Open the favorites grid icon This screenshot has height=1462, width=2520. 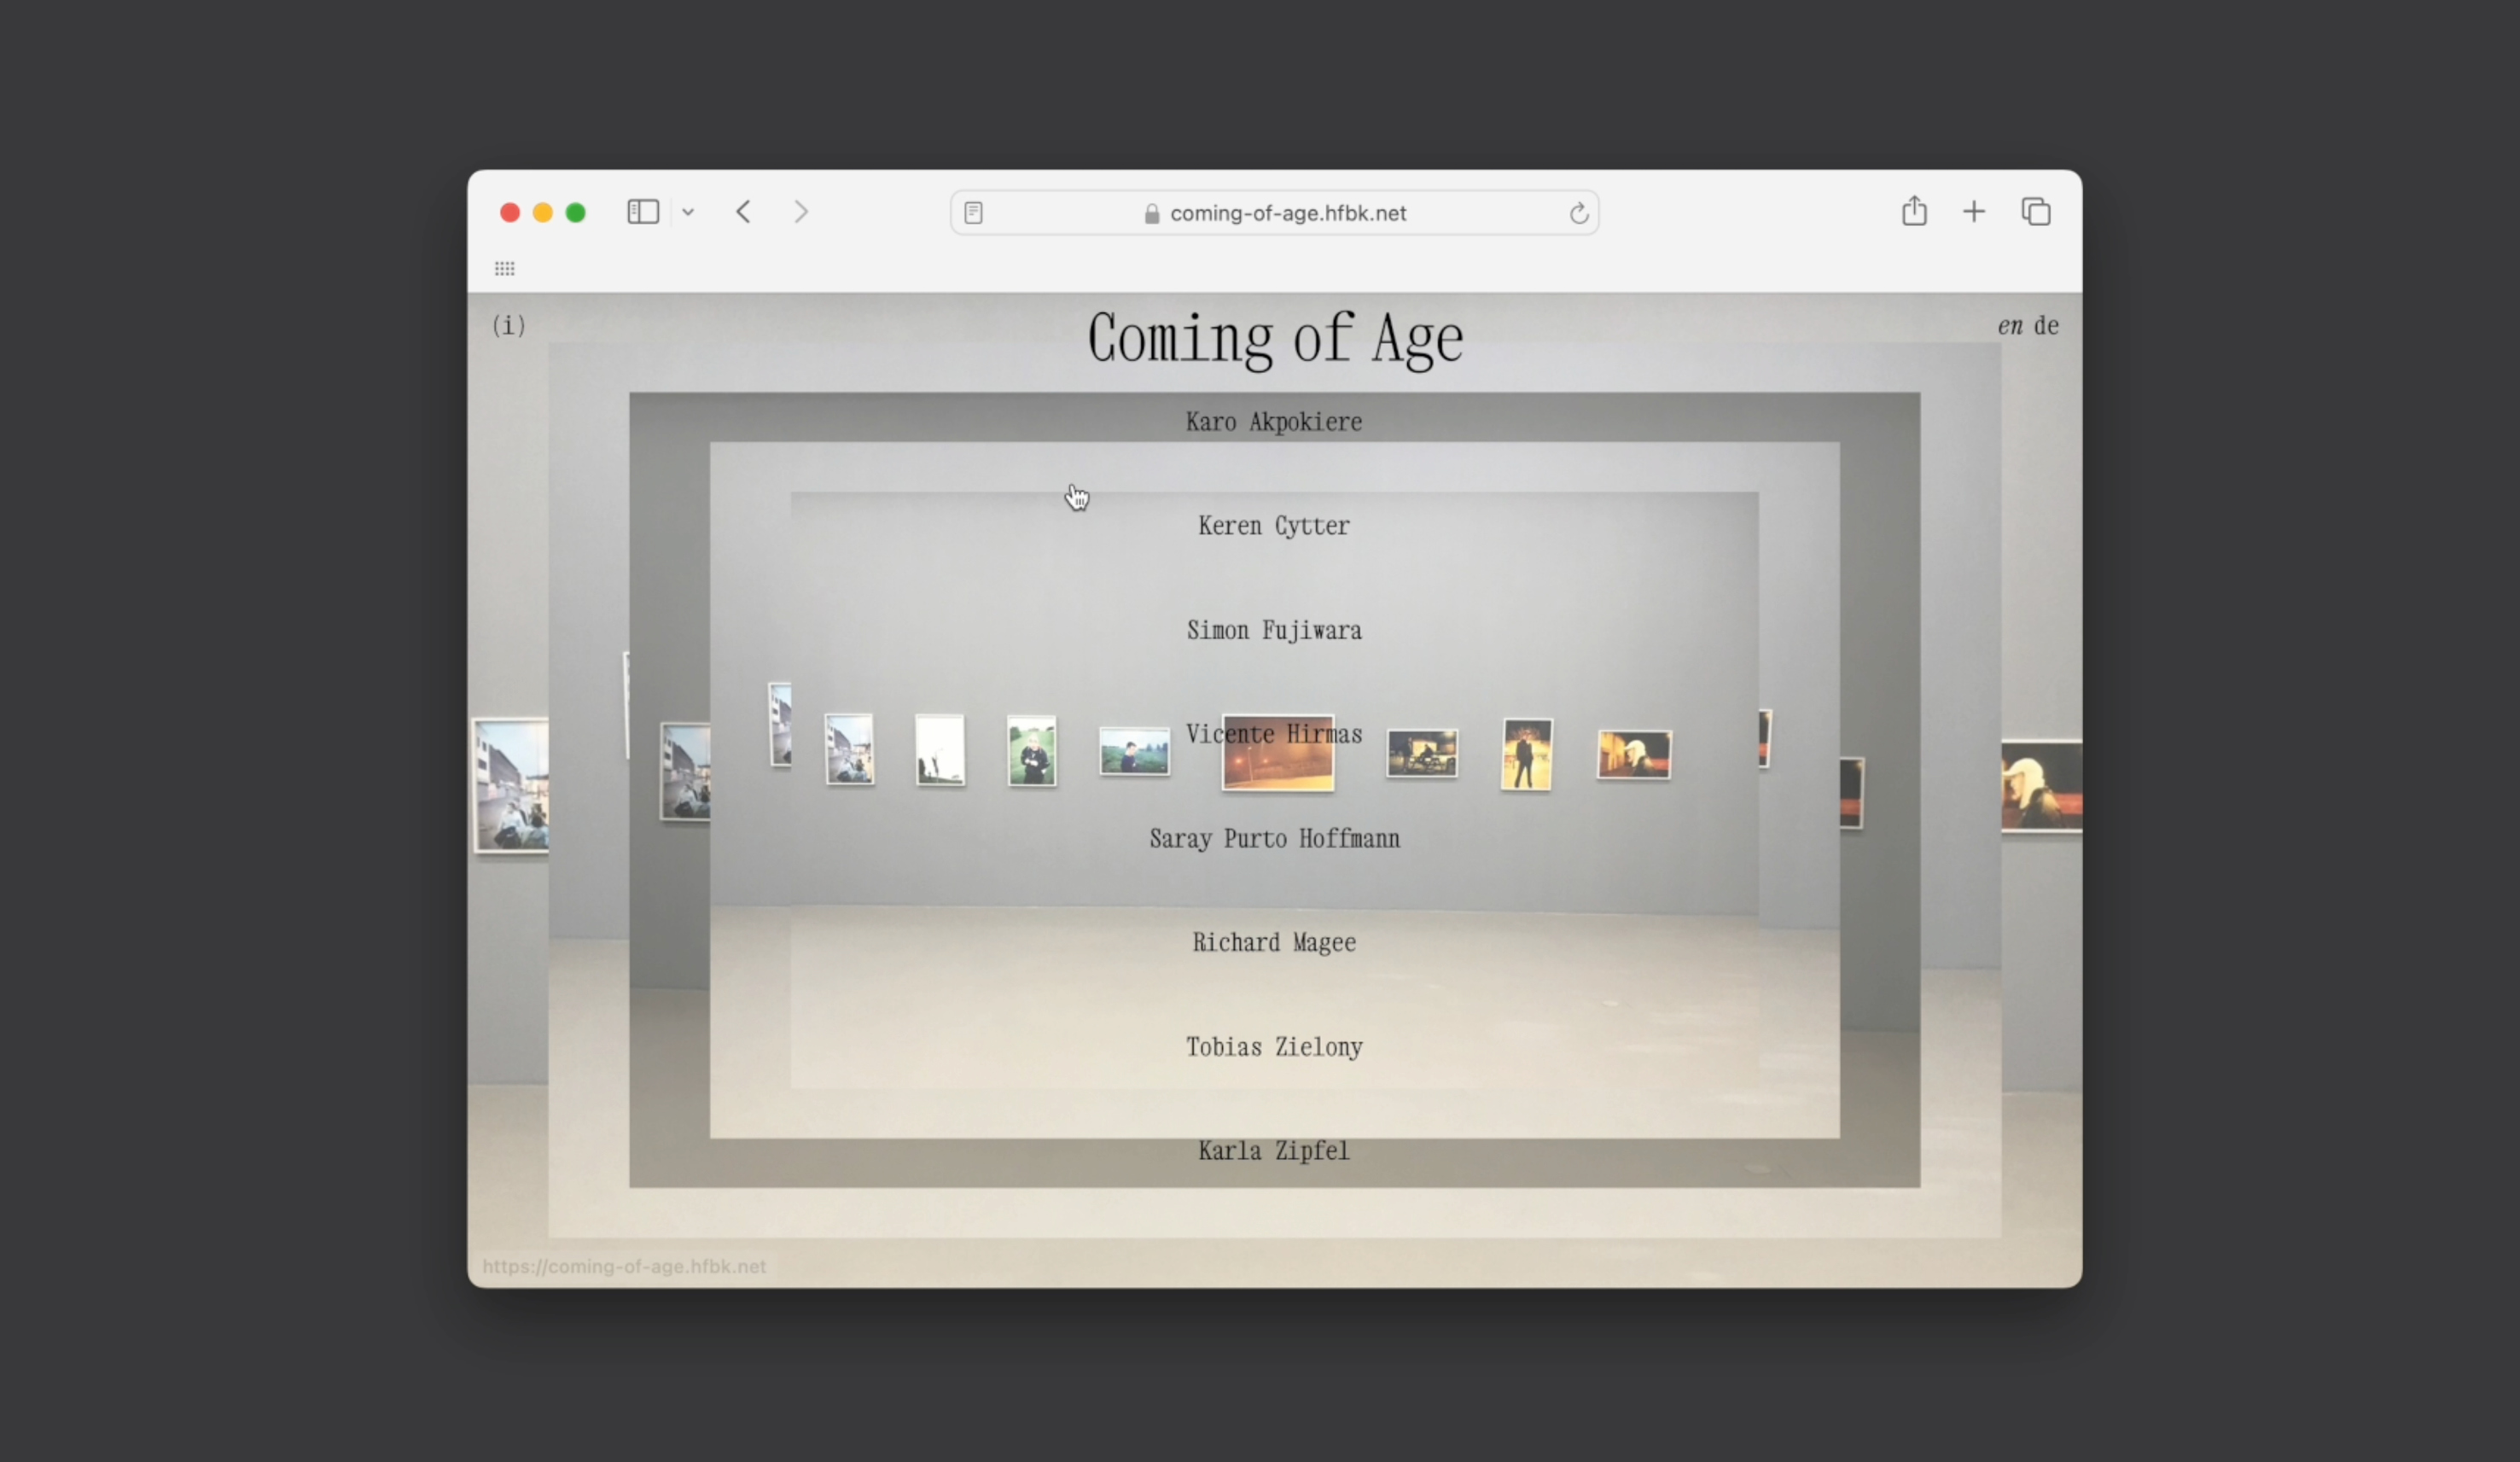click(x=504, y=268)
